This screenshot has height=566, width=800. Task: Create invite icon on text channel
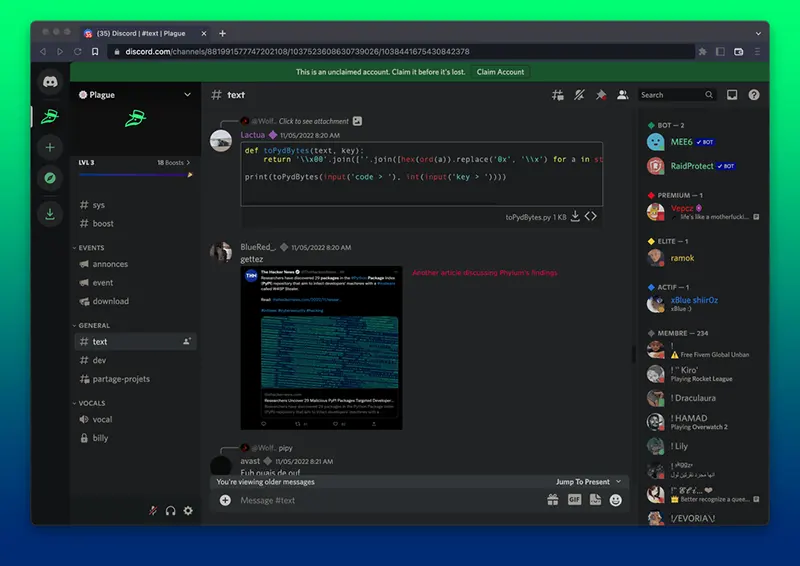[187, 341]
